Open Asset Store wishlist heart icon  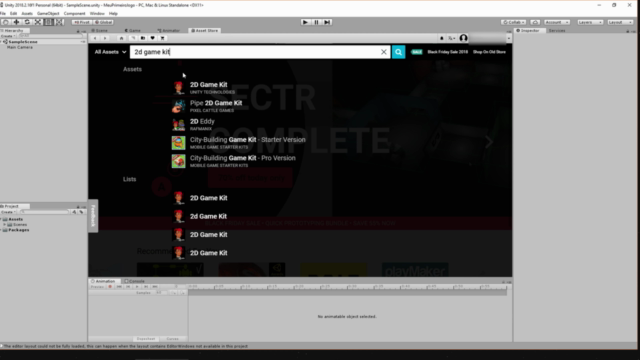pyautogui.click(x=153, y=38)
